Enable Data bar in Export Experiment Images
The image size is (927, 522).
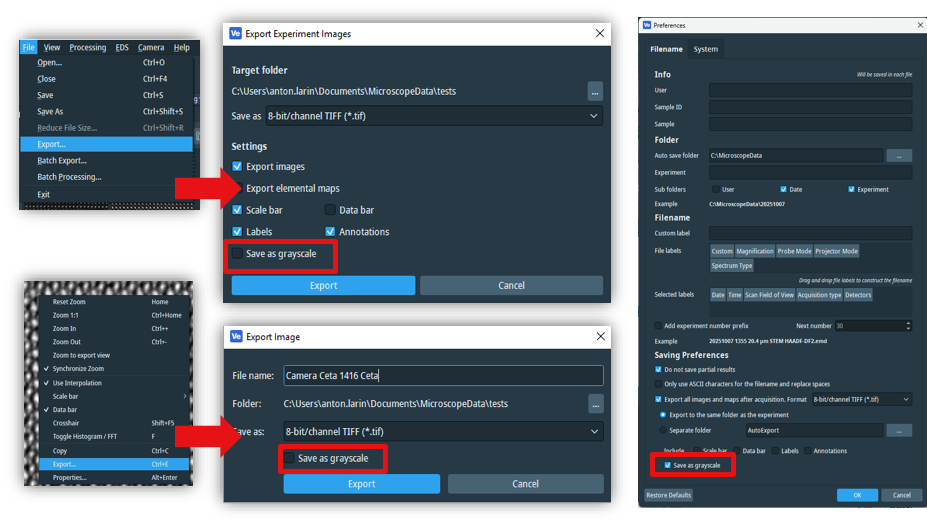coord(330,210)
